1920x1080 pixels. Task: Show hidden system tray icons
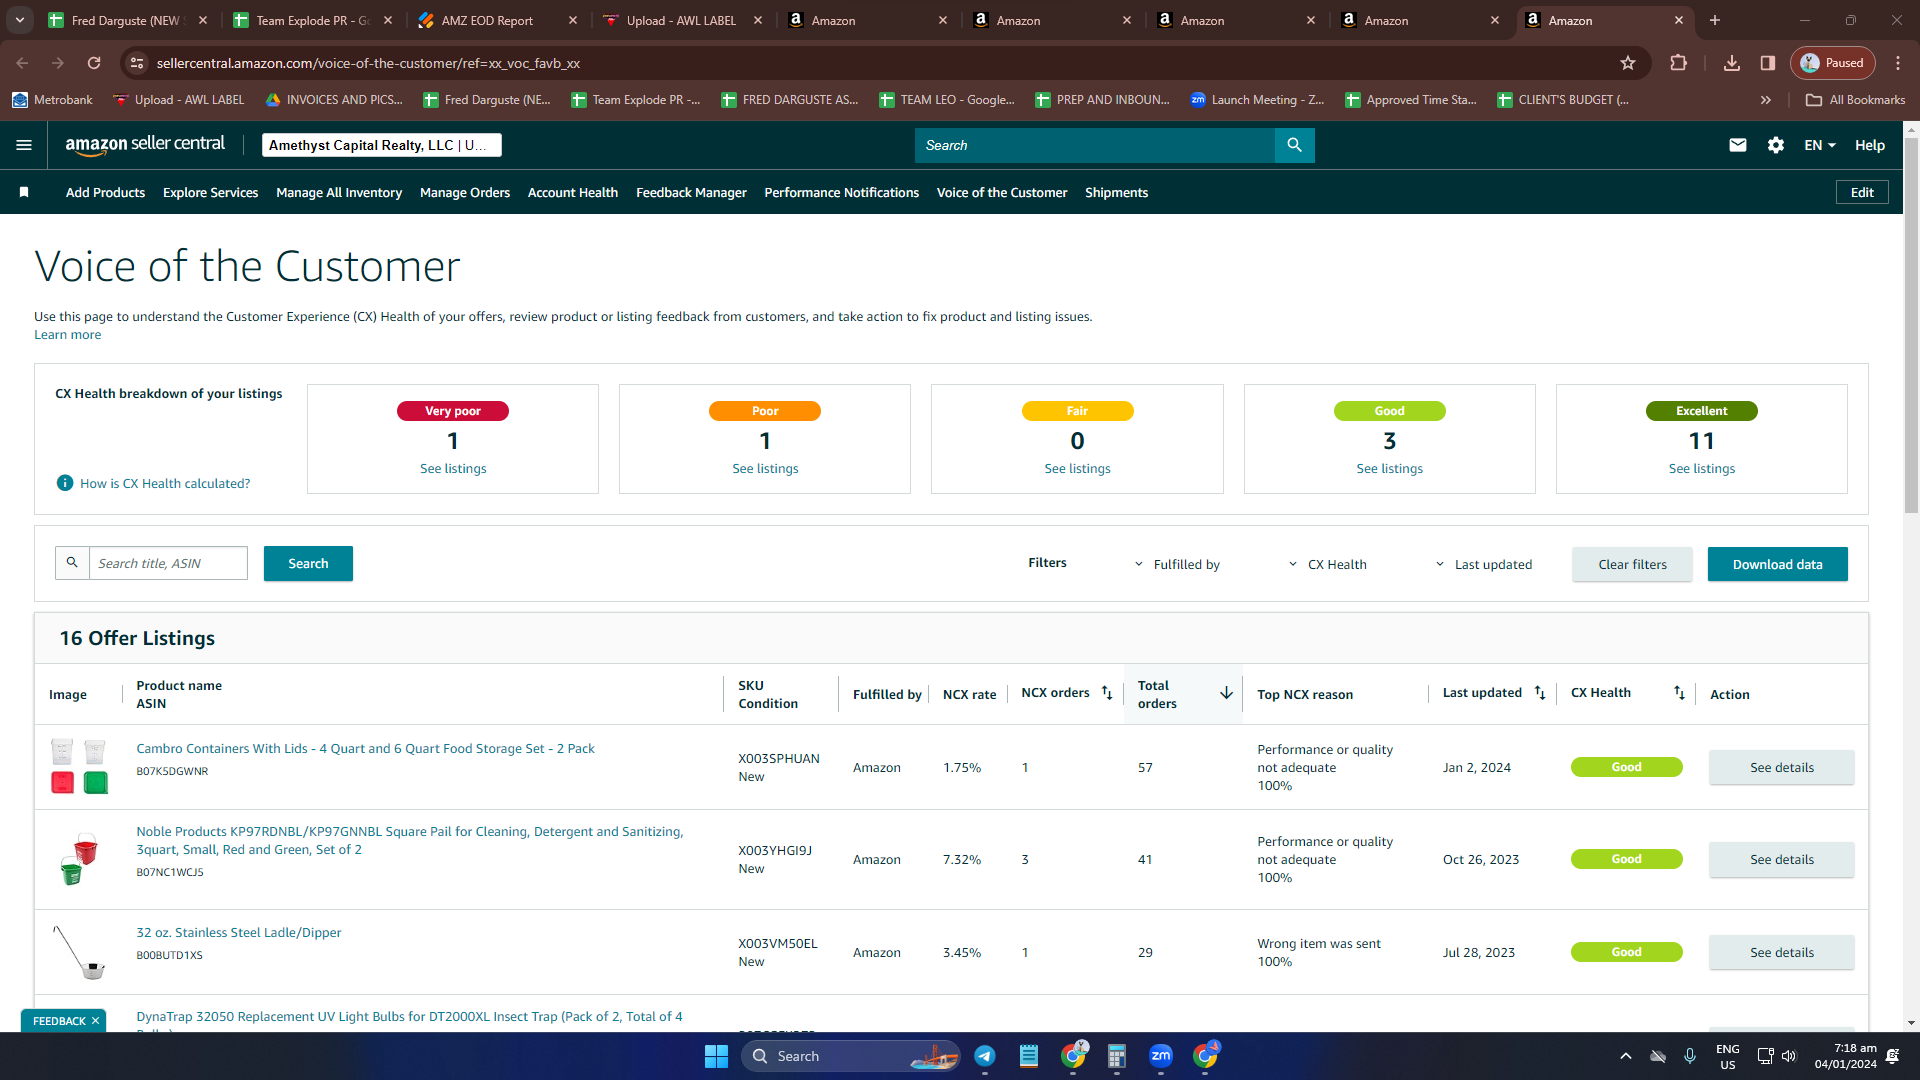(x=1626, y=1056)
